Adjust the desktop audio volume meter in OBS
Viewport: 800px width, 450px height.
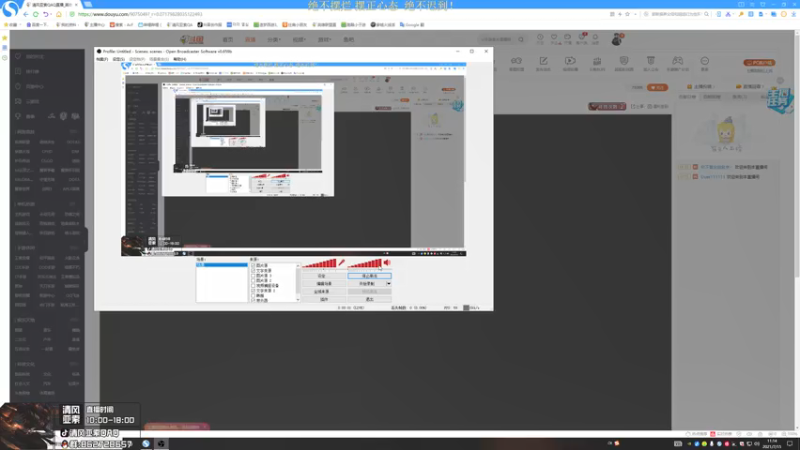(x=364, y=263)
